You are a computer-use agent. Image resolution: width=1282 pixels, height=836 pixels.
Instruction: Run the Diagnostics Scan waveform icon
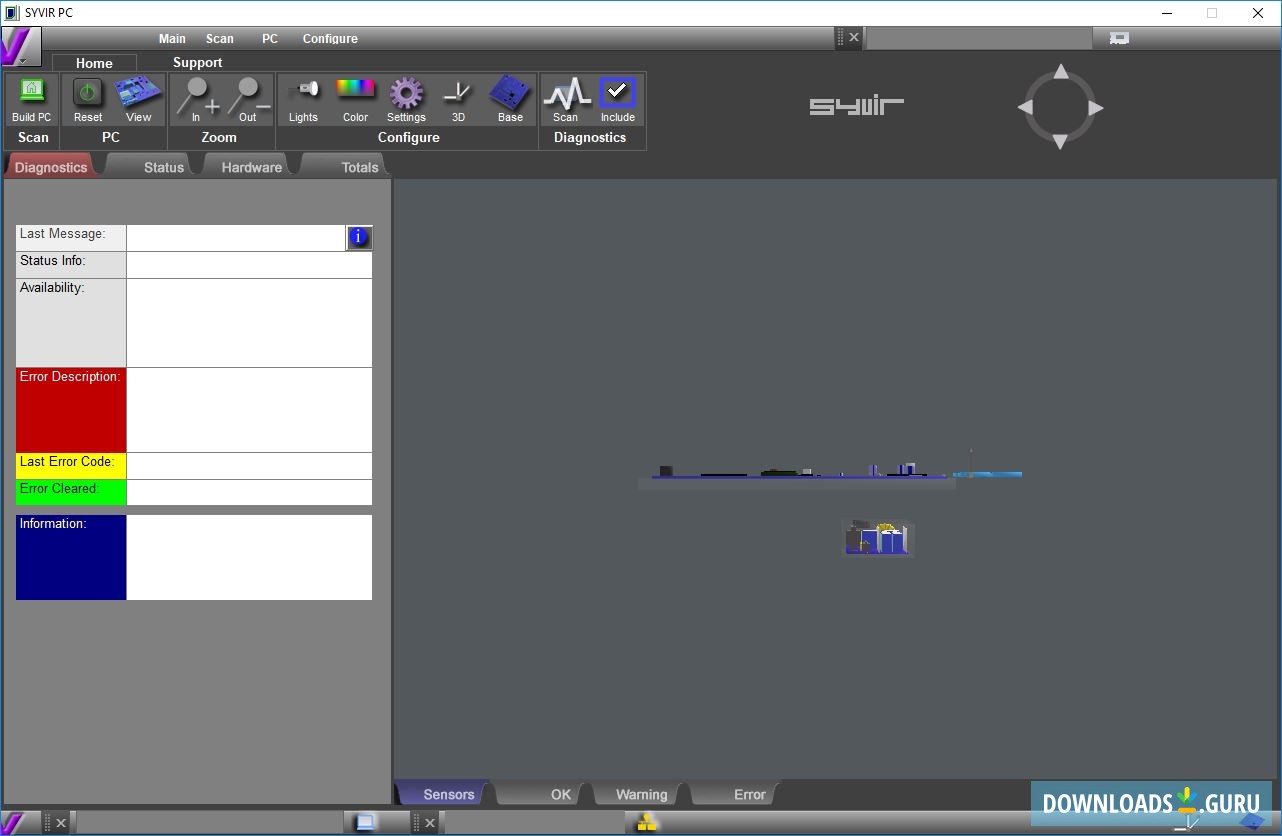pyautogui.click(x=566, y=99)
